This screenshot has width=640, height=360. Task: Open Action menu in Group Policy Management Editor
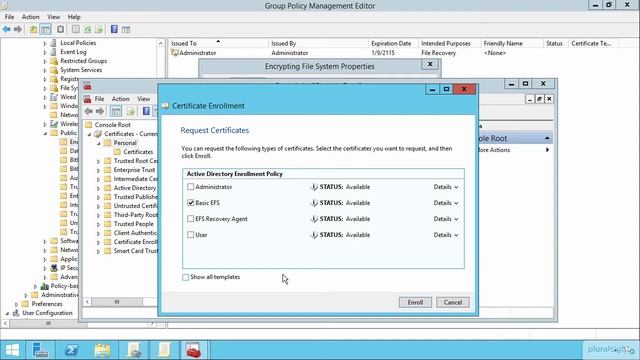tap(31, 17)
